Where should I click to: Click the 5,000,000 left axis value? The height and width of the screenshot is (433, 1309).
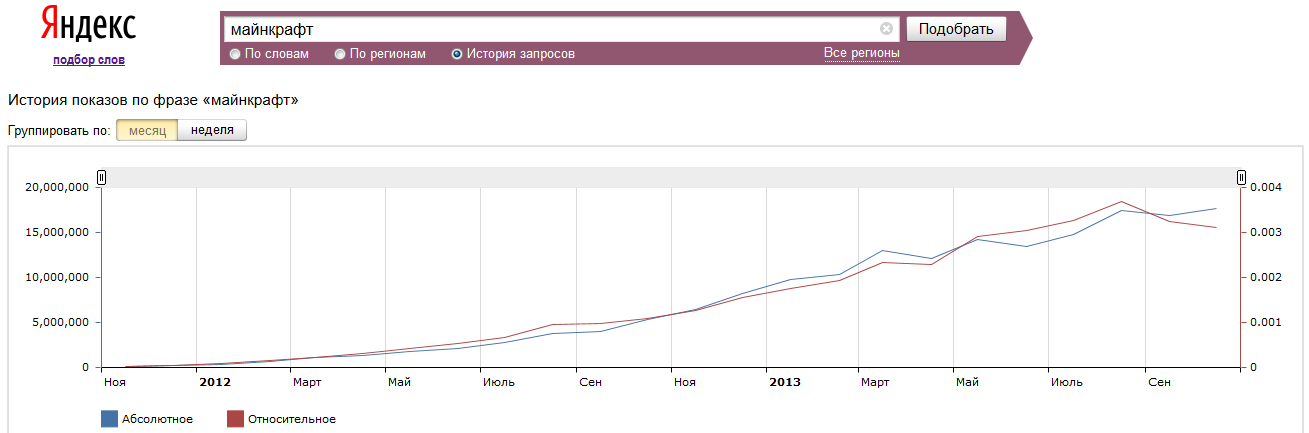point(61,322)
